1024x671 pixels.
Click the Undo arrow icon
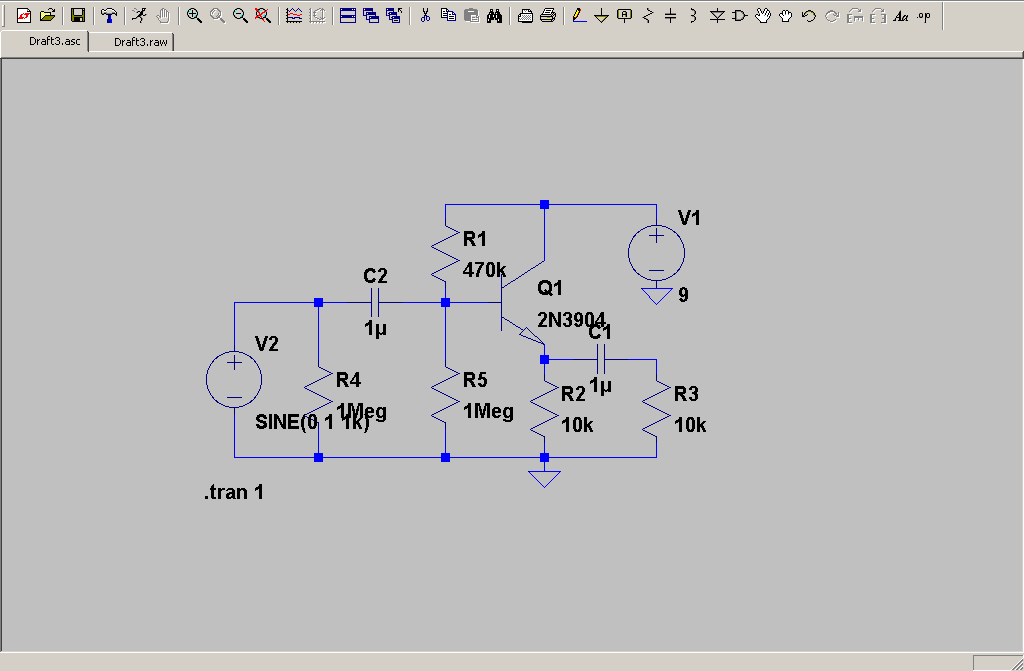point(809,15)
